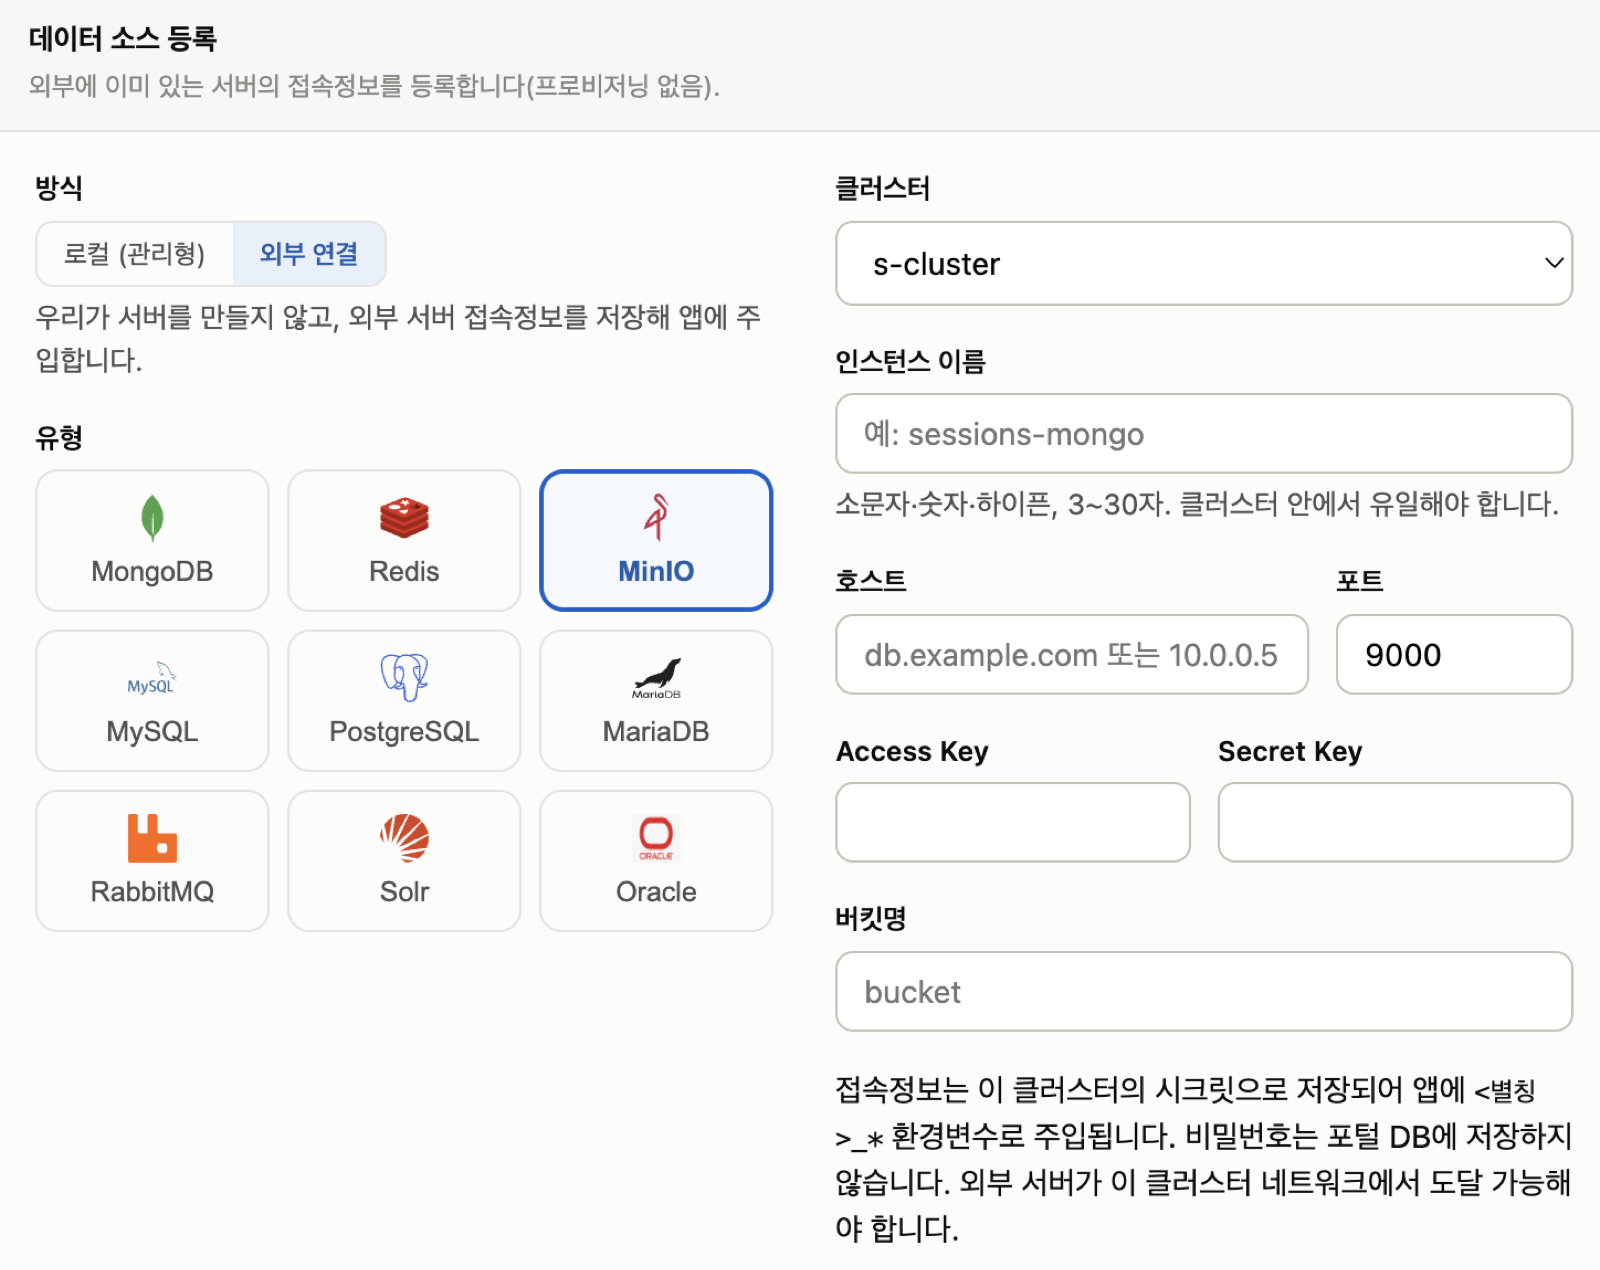
Task: Focus the Secret Key field
Action: (x=1395, y=822)
